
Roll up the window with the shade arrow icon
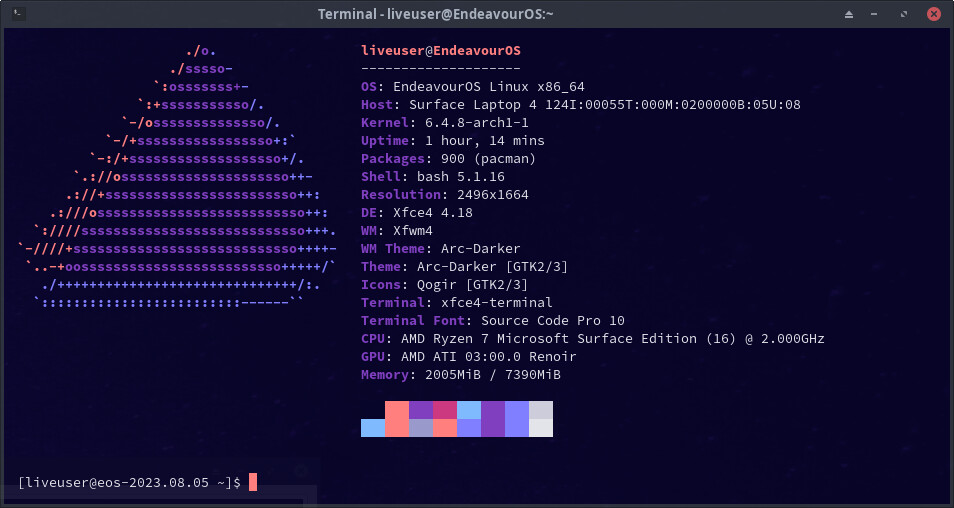pyautogui.click(x=849, y=14)
